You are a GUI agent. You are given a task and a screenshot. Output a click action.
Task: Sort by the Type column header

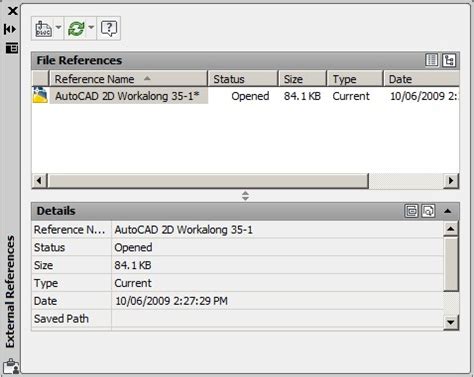(x=355, y=79)
